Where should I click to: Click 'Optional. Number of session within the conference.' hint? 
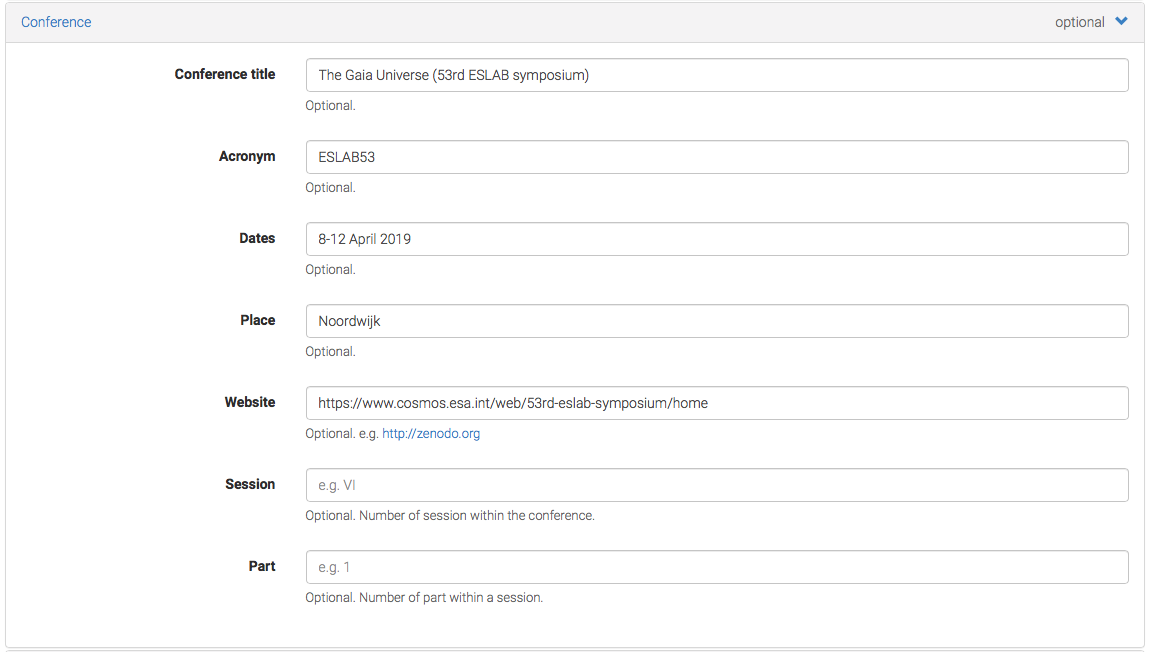450,516
